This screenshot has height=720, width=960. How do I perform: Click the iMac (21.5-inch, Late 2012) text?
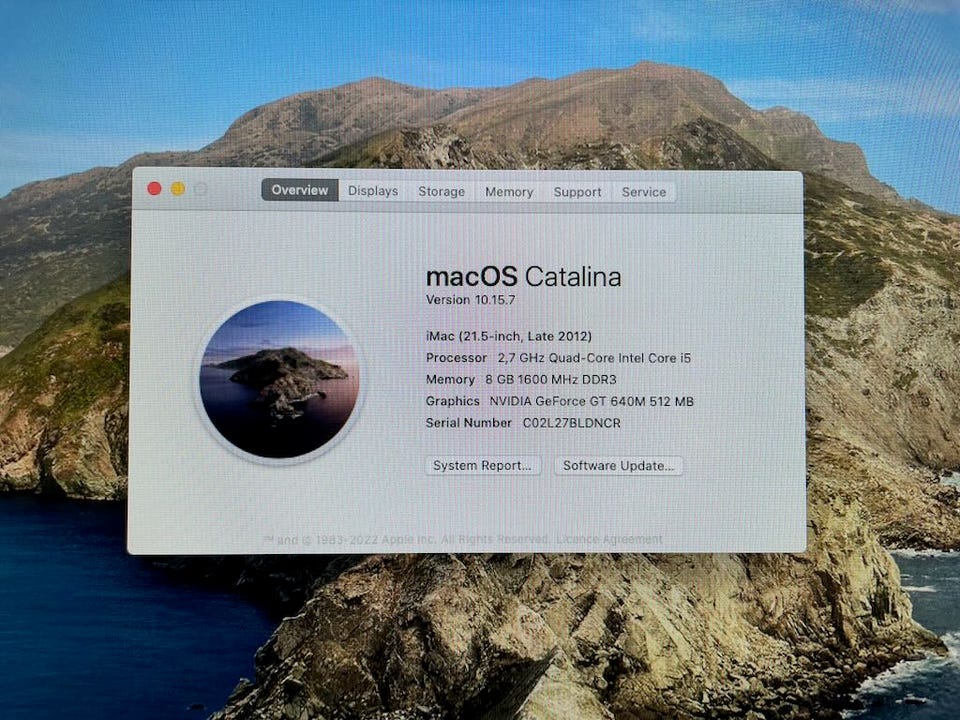point(509,336)
